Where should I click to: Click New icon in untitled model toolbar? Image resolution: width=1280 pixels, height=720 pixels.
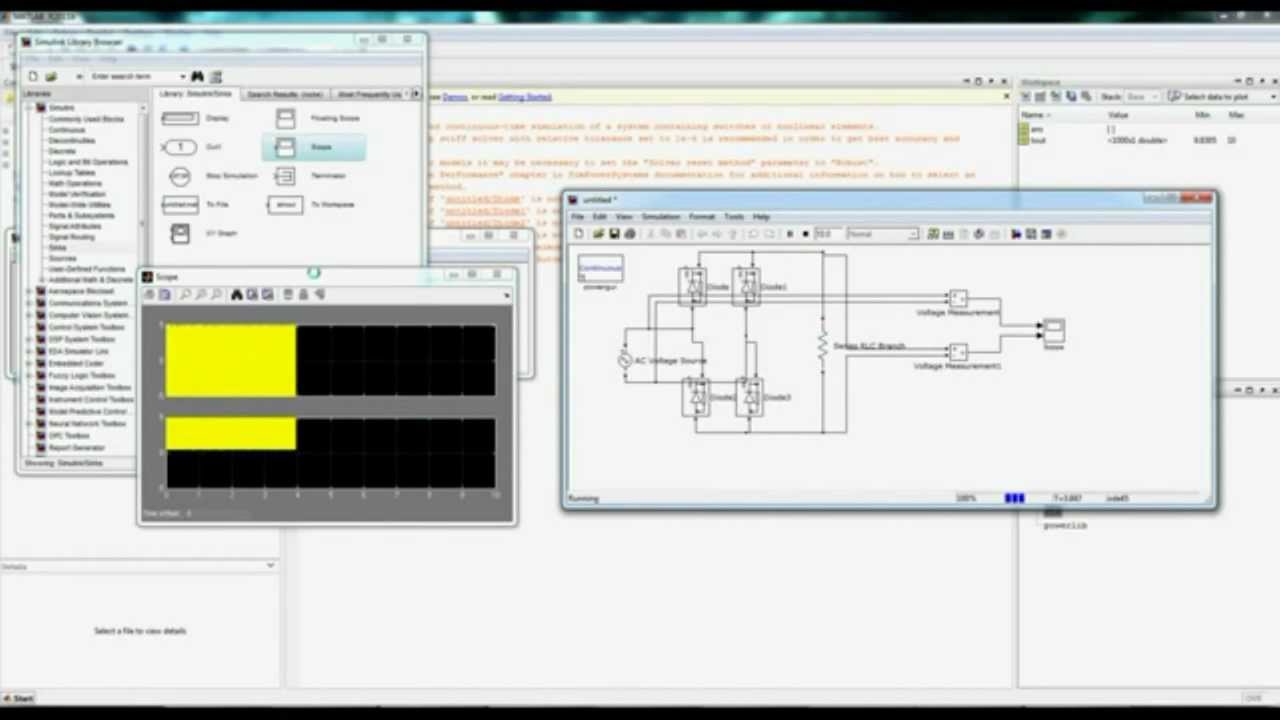578,234
